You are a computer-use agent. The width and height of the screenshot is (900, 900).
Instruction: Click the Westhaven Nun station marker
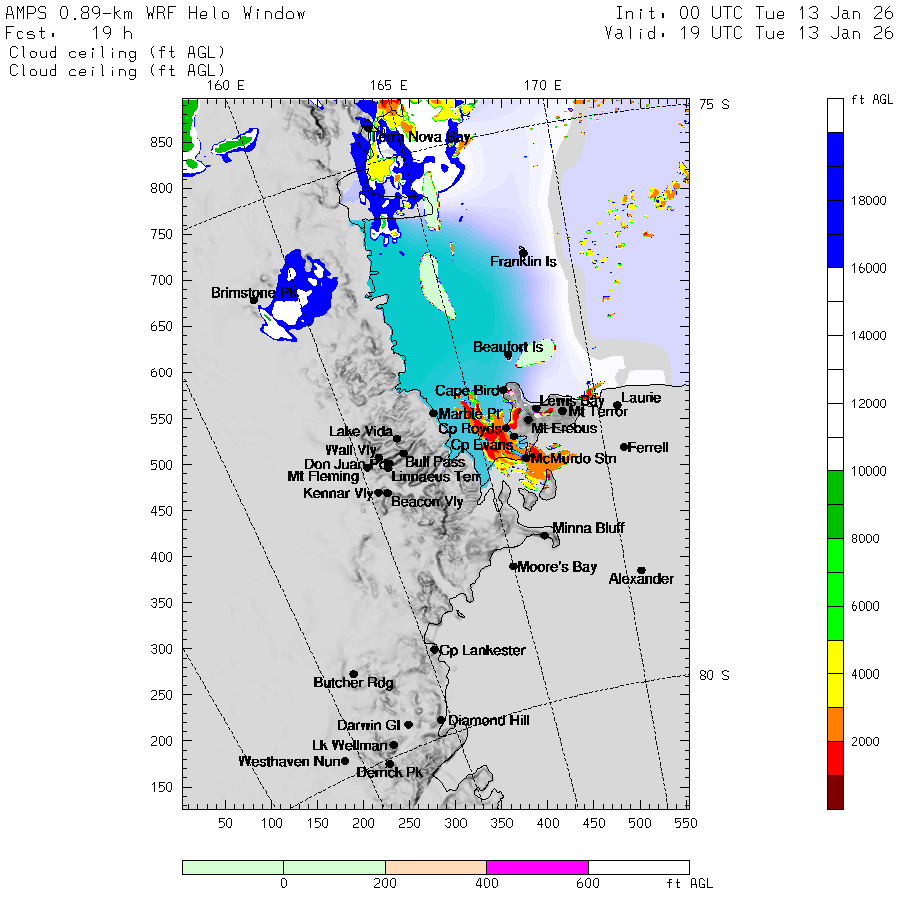345,761
